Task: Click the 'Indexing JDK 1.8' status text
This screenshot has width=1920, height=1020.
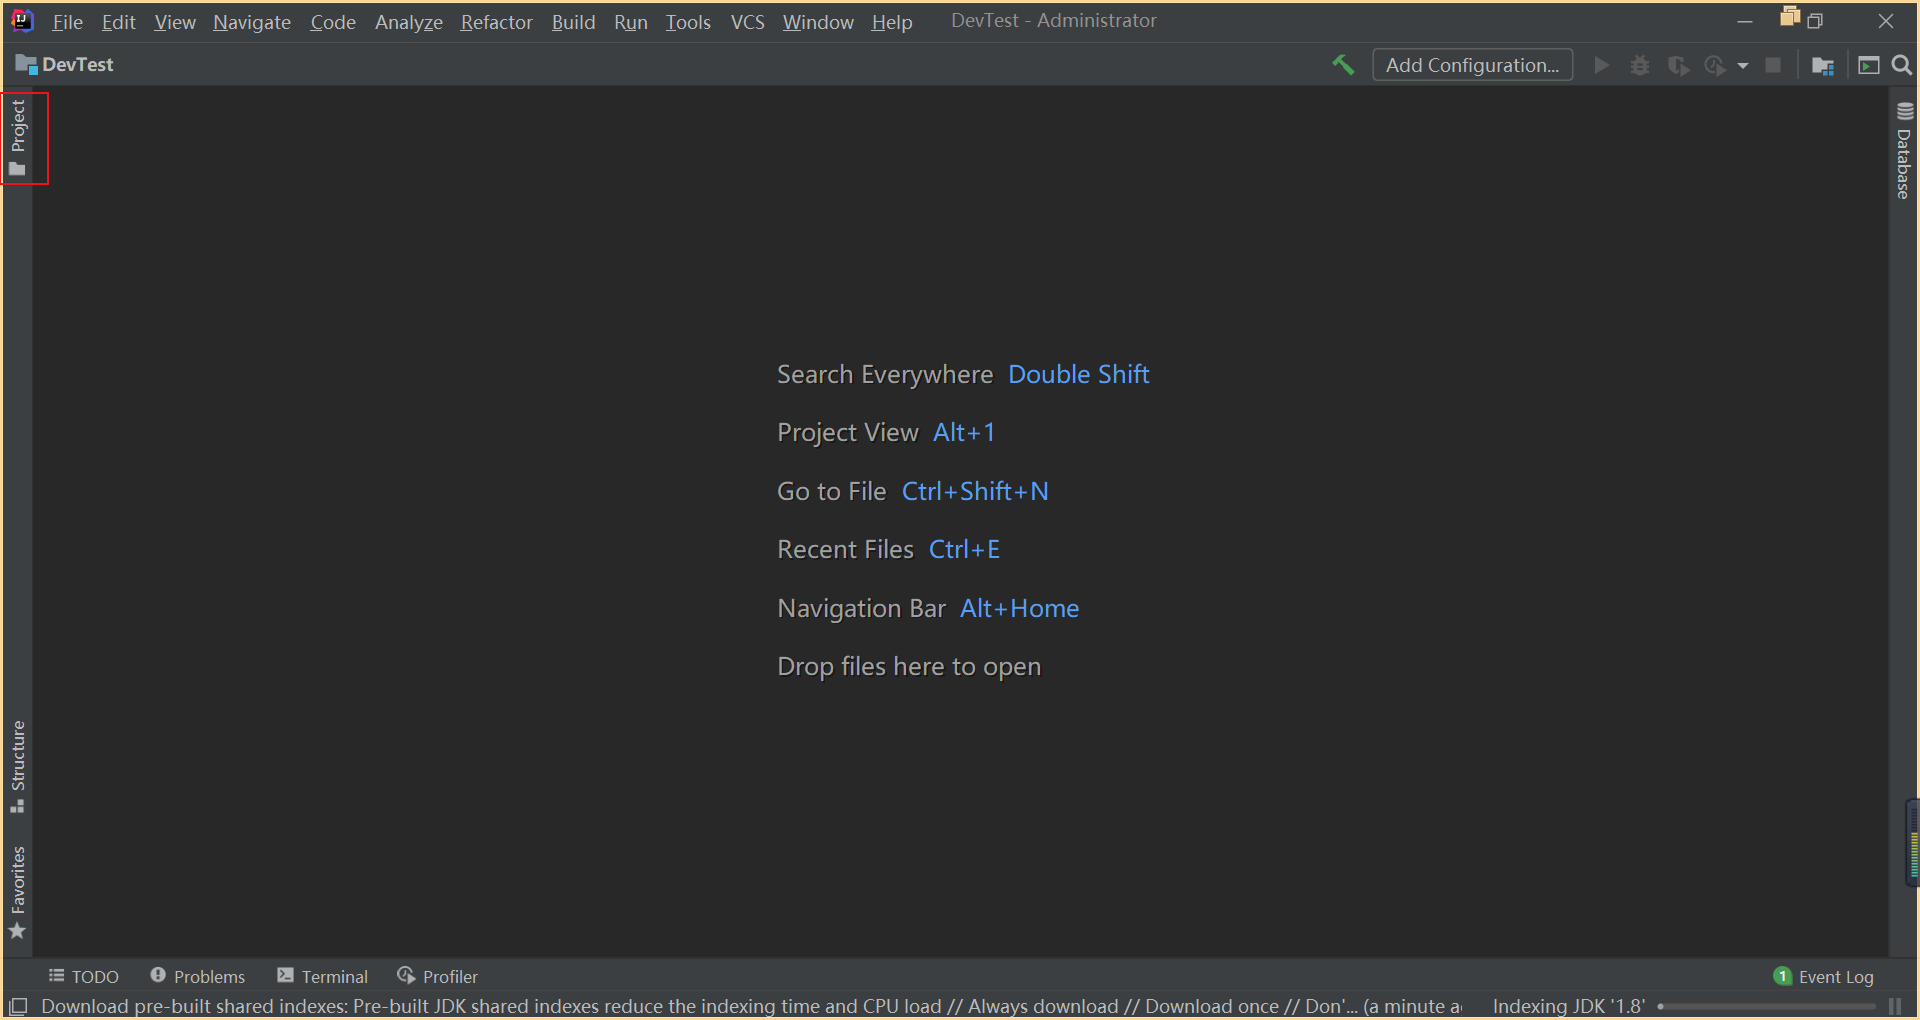Action: coord(1568,1006)
